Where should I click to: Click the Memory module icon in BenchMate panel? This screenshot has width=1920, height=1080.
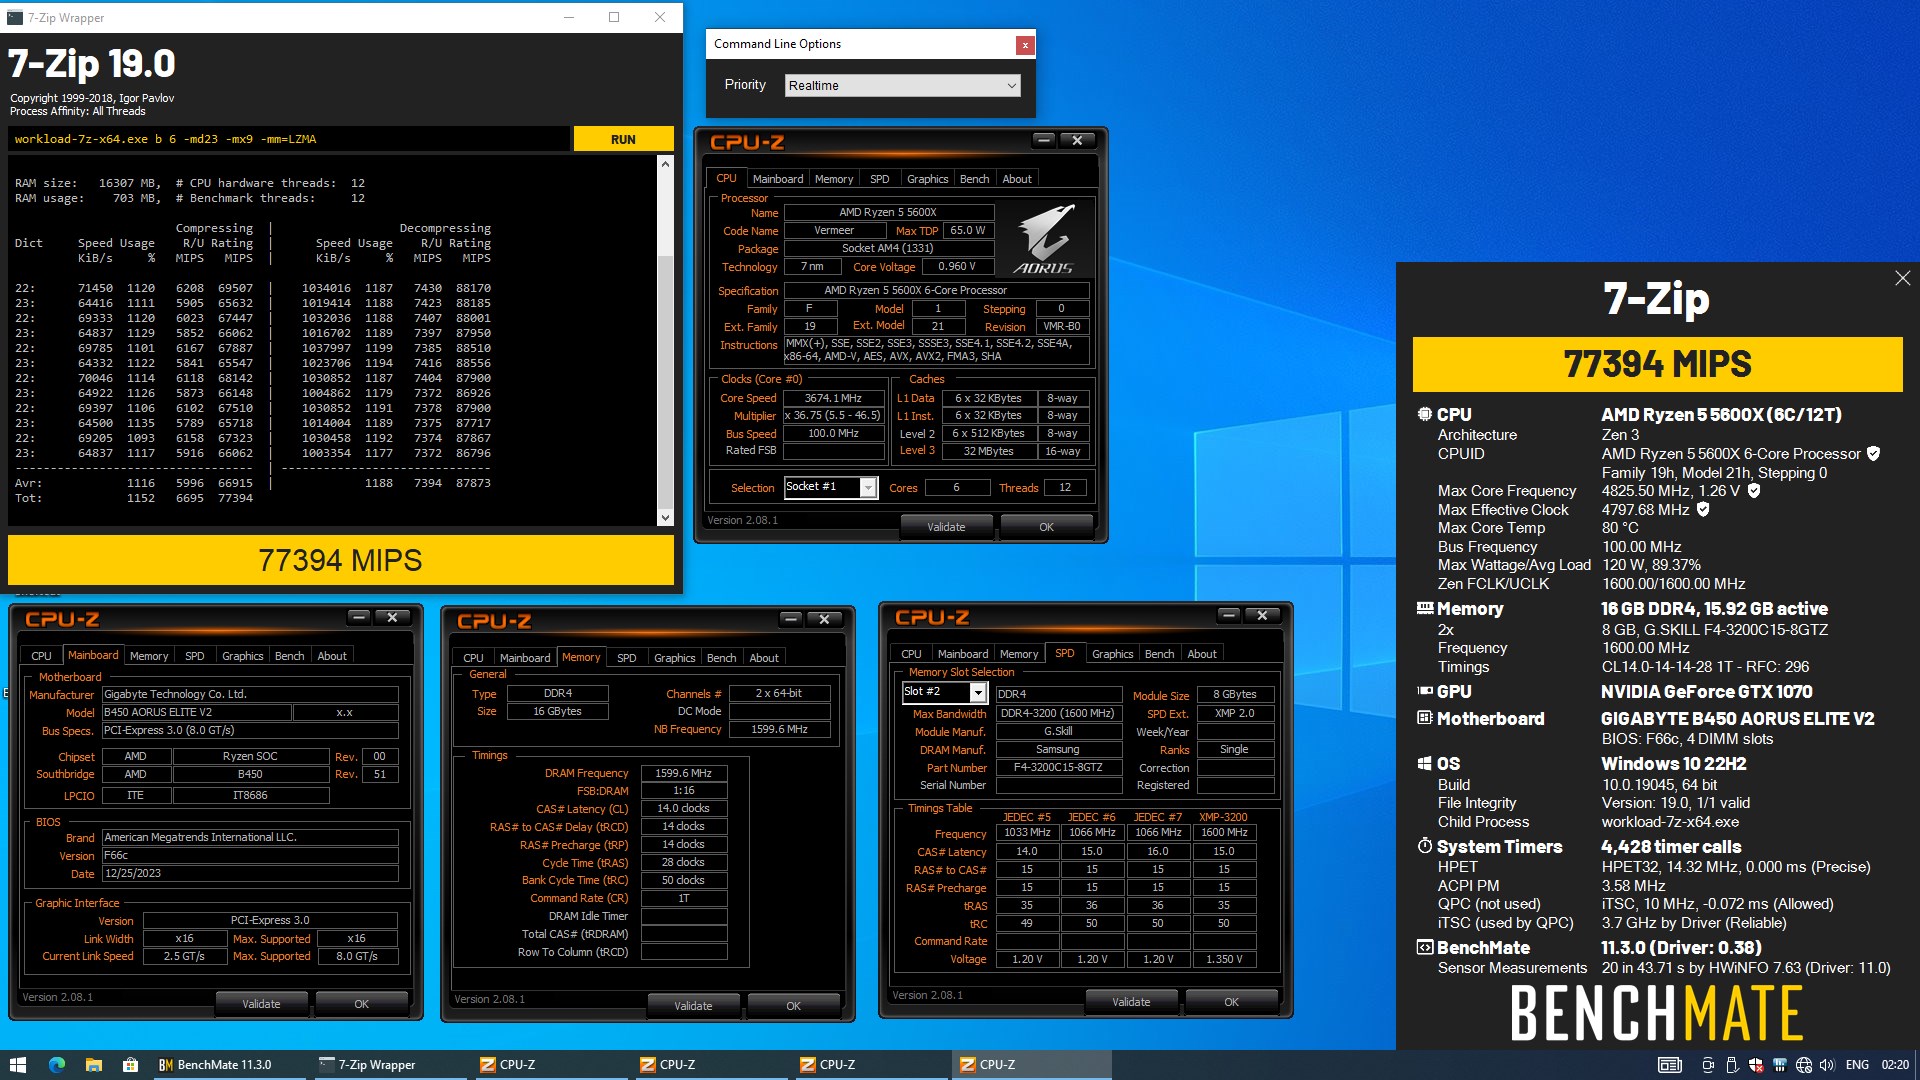tap(1425, 608)
